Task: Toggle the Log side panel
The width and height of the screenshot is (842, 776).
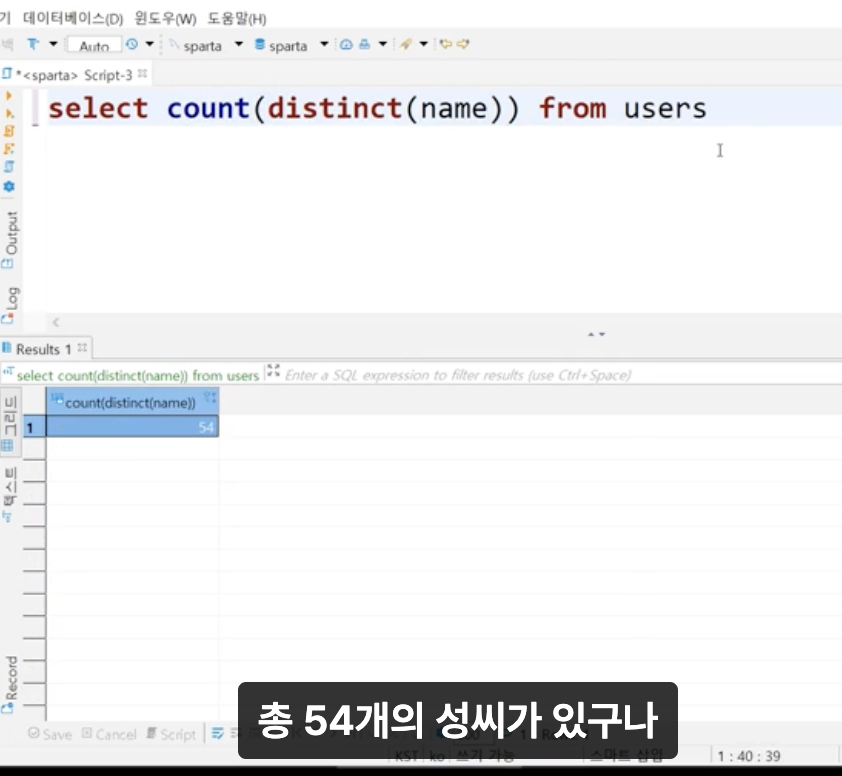Action: coord(10,305)
